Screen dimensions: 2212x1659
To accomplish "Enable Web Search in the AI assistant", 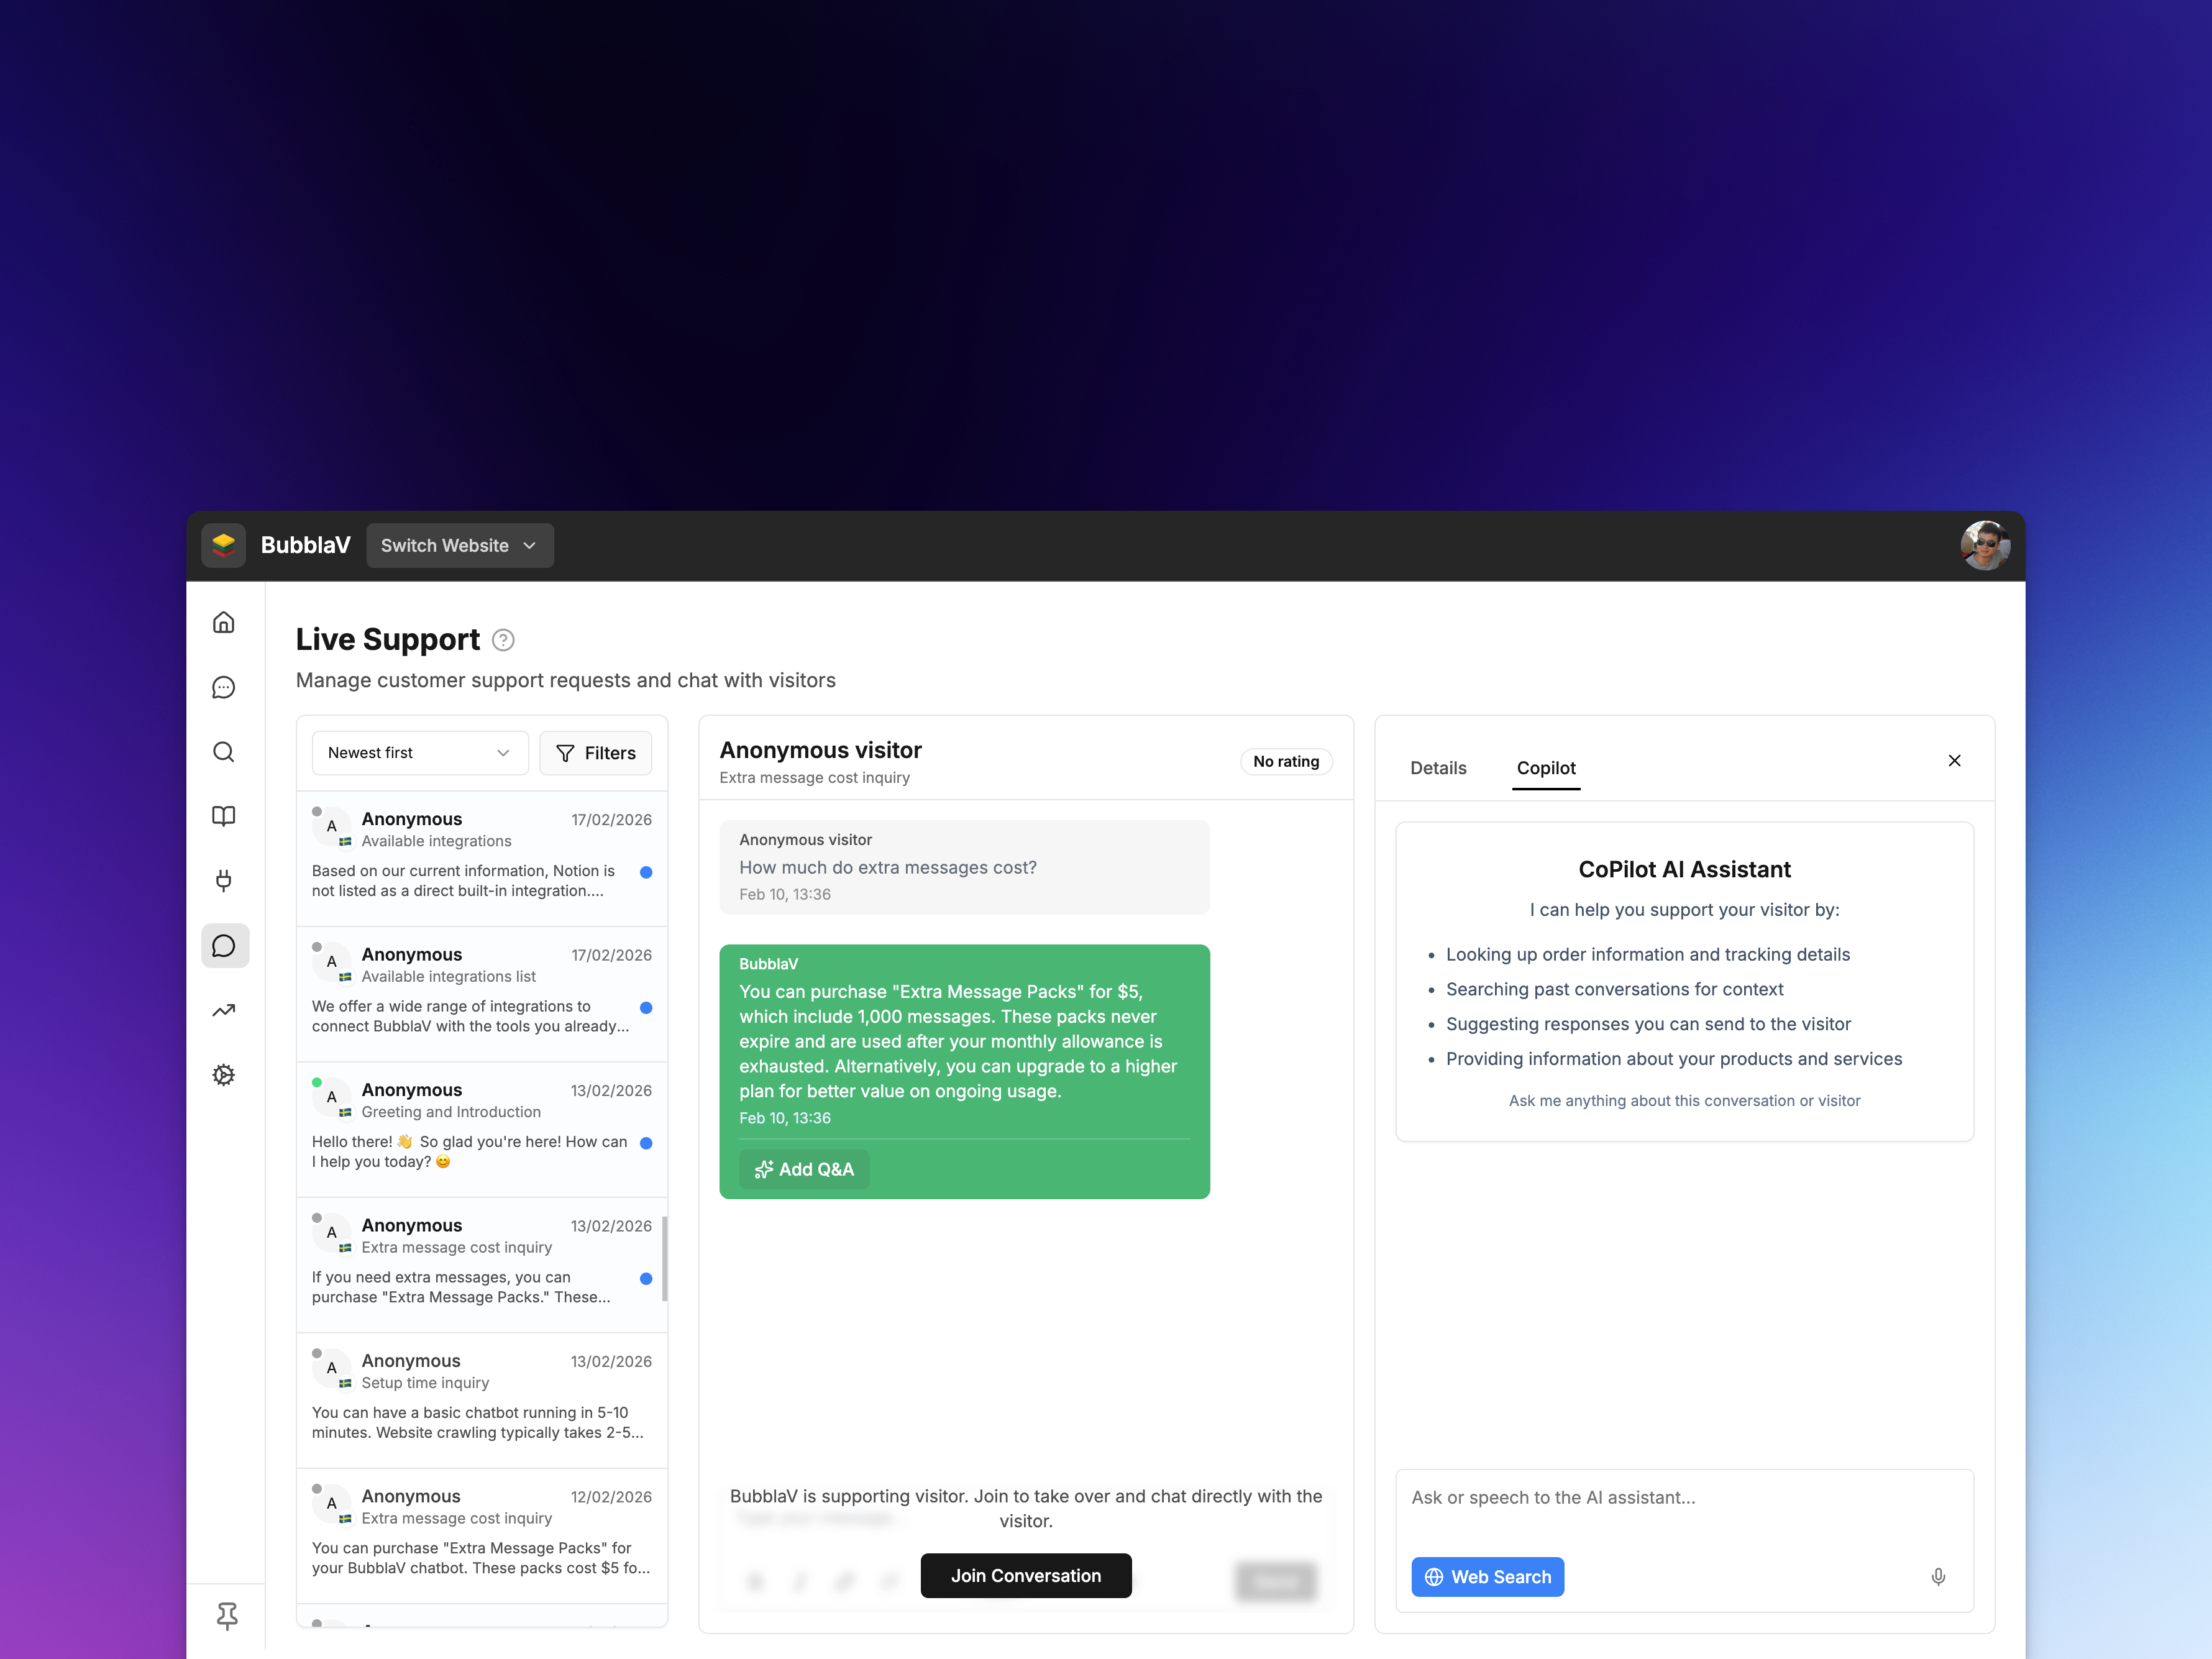I will (1487, 1576).
